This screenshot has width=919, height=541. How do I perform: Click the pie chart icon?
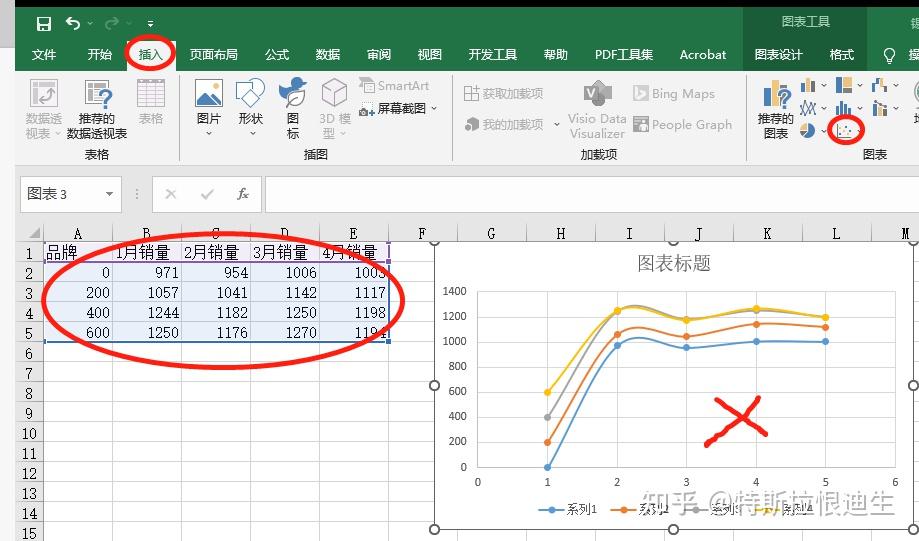(808, 130)
